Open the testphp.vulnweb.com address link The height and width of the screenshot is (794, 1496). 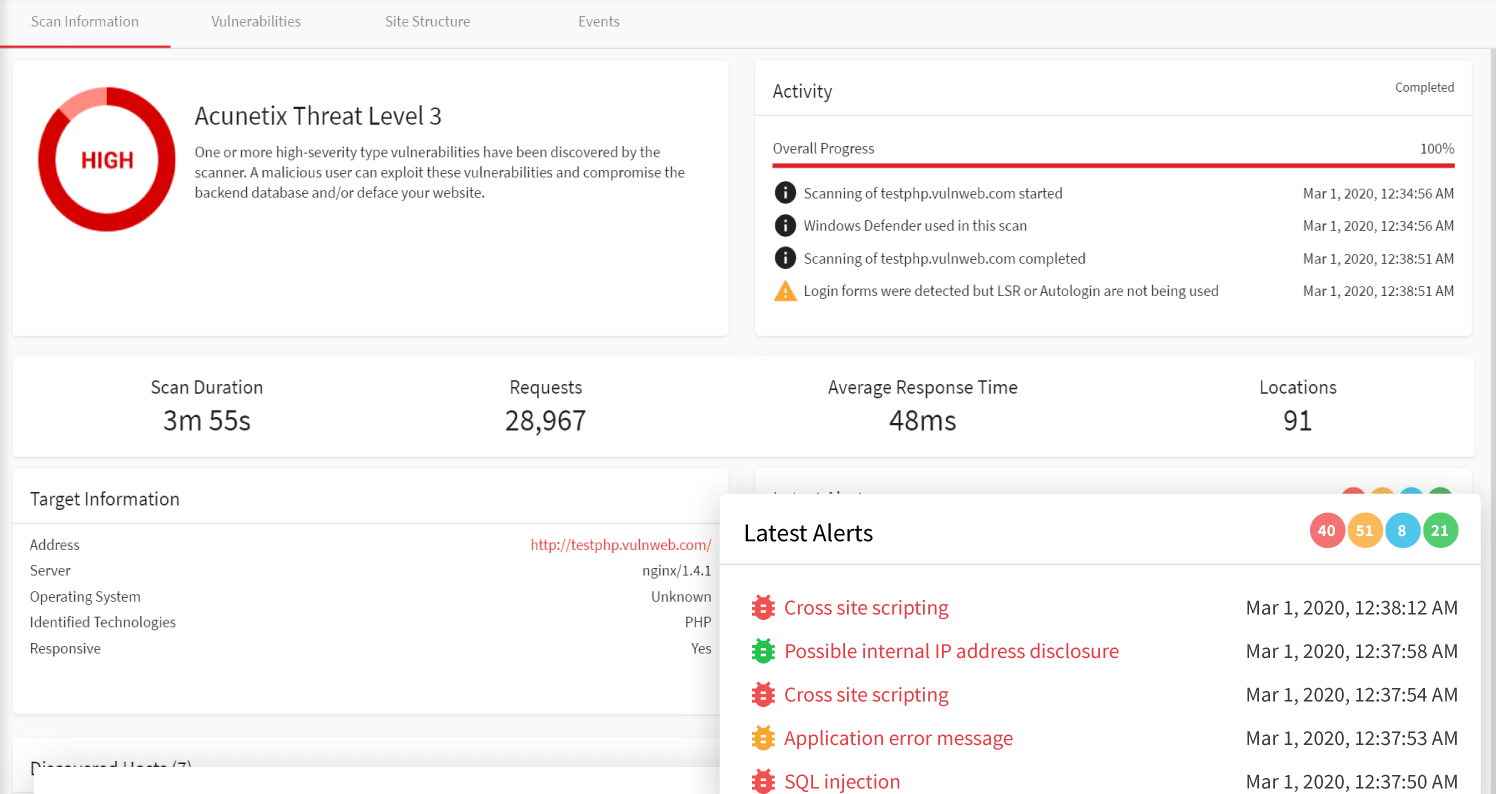coord(621,545)
